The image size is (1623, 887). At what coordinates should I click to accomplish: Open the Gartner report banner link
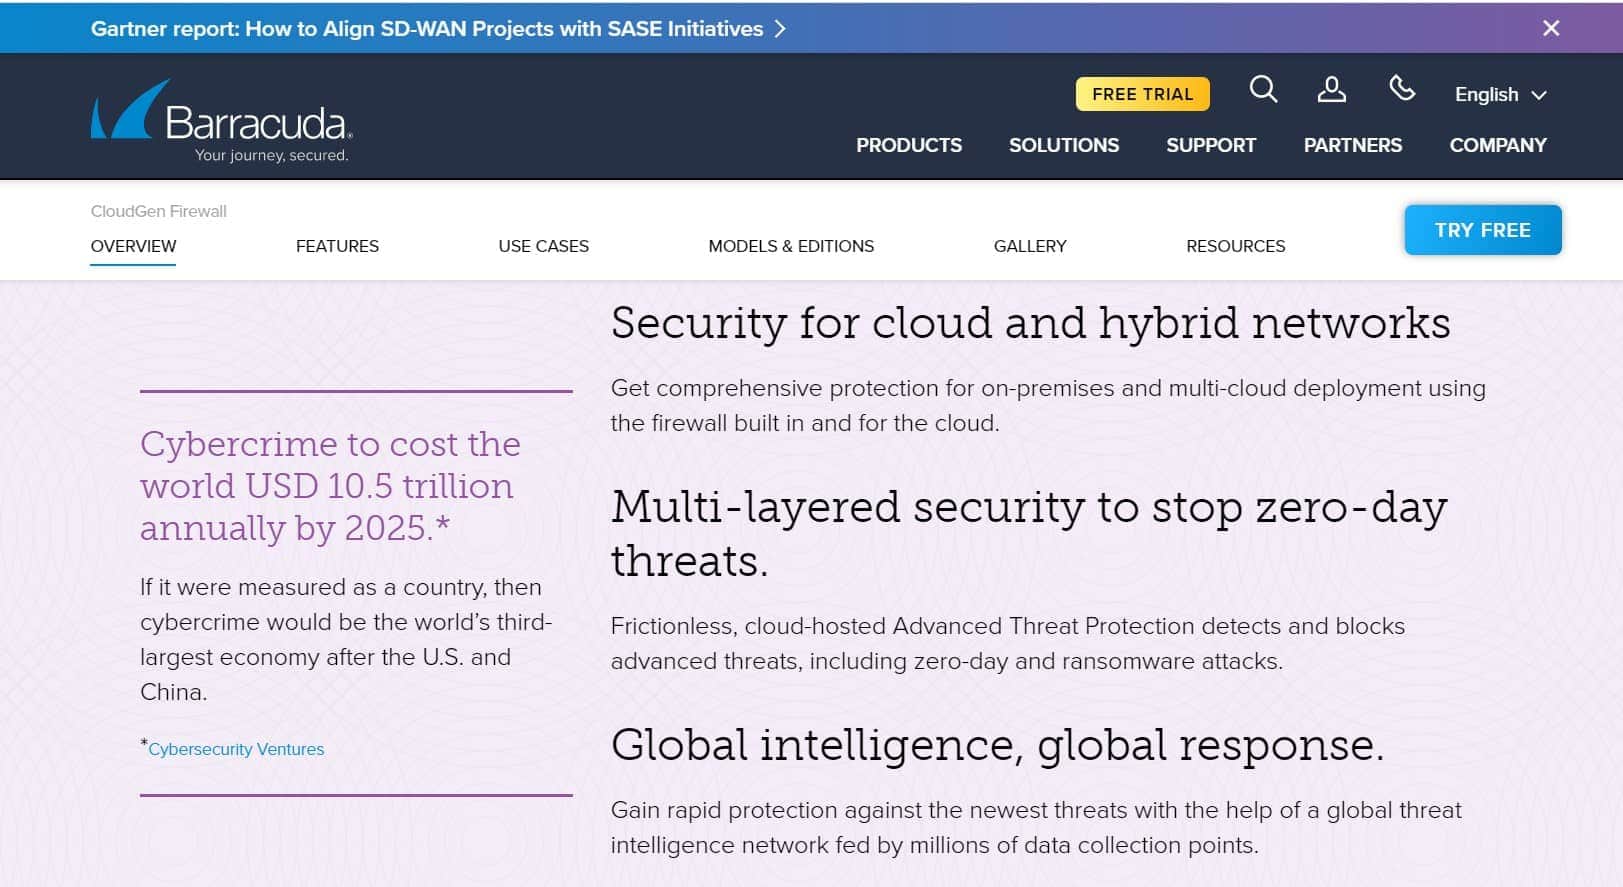438,29
